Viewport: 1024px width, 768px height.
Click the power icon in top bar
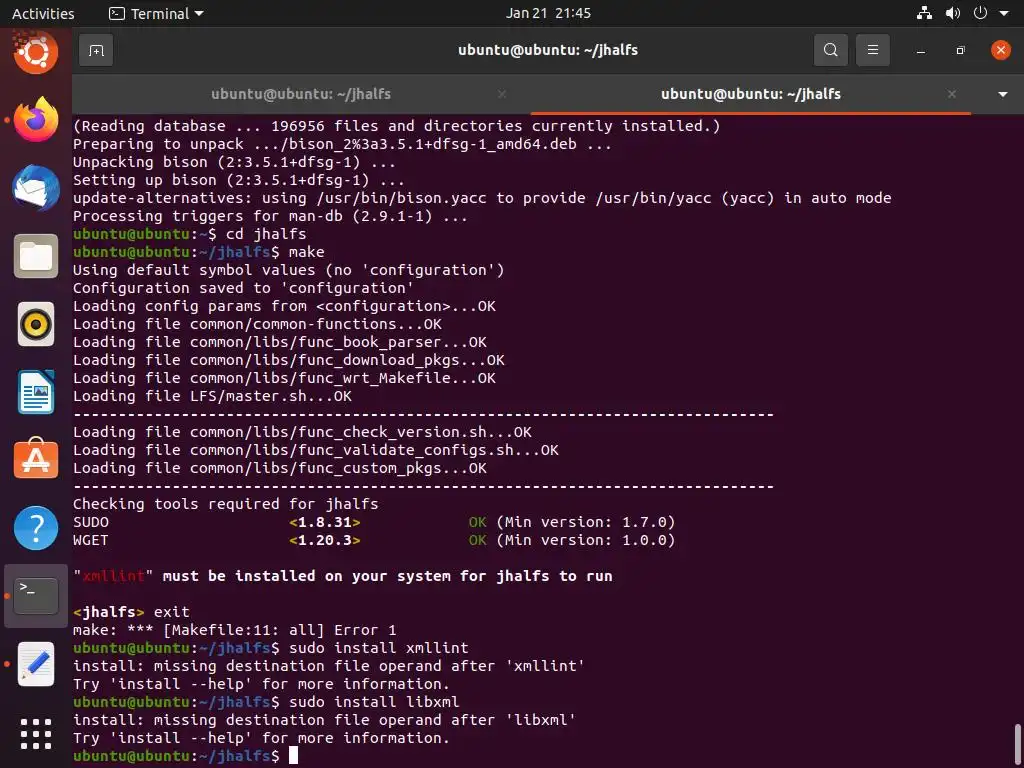point(980,13)
